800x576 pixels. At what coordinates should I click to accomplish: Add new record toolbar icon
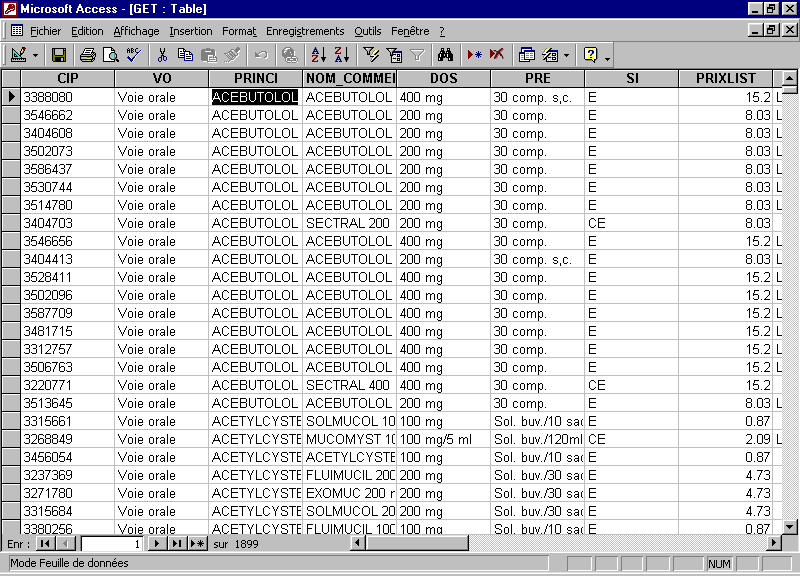click(x=474, y=55)
